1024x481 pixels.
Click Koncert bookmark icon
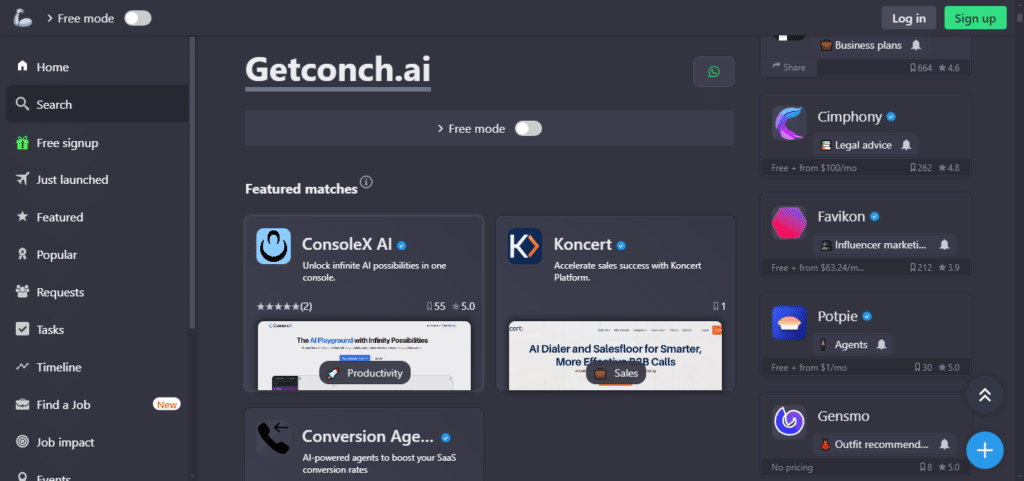(716, 306)
